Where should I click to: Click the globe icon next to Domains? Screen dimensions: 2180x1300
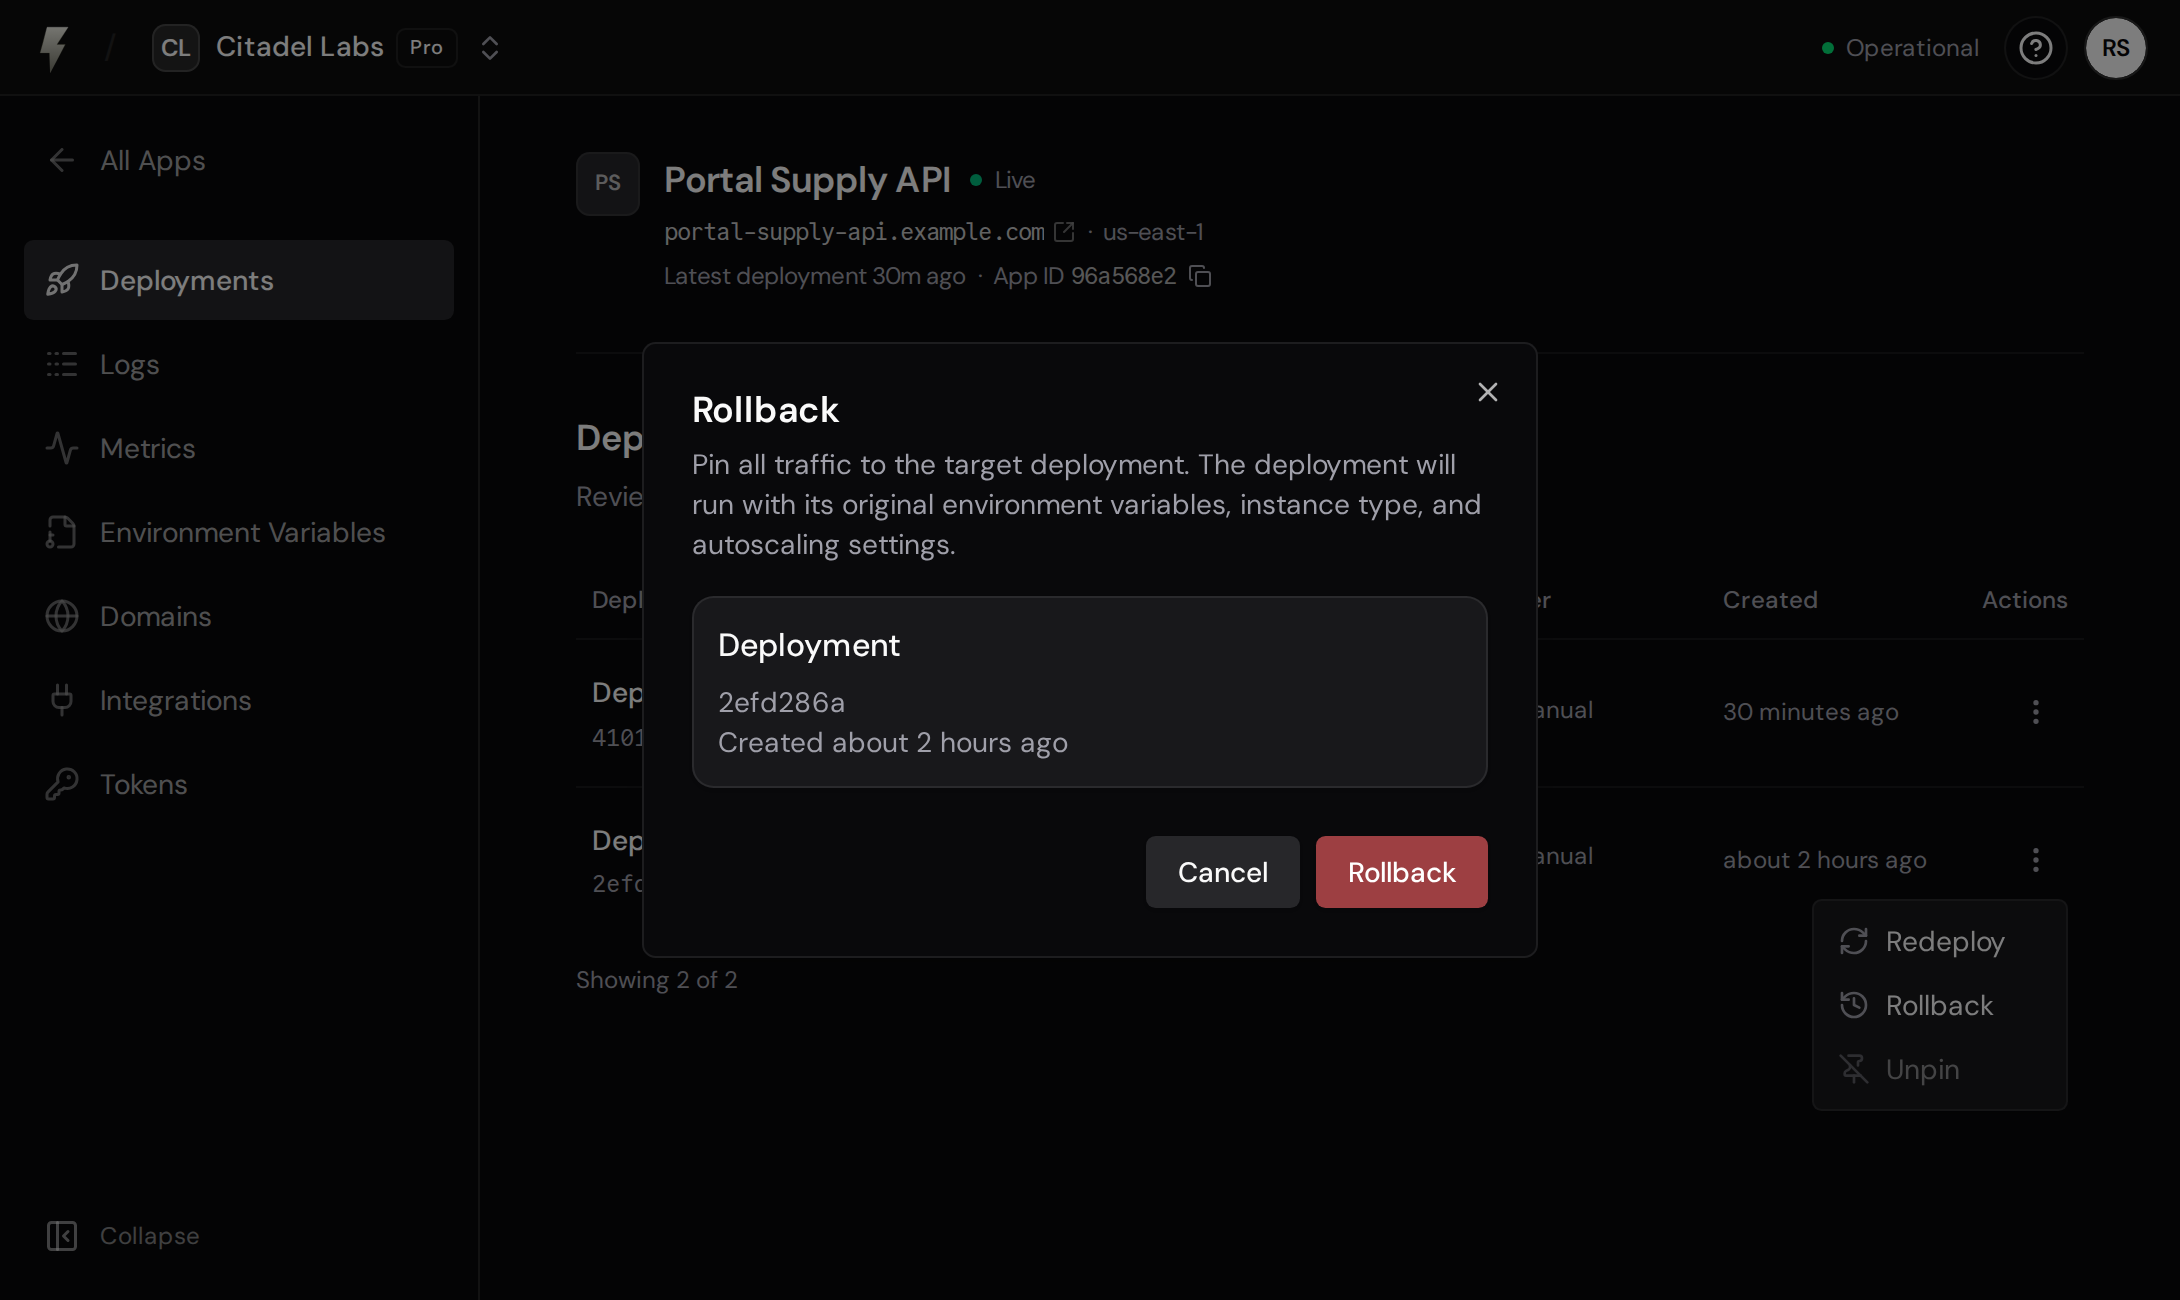tap(62, 616)
